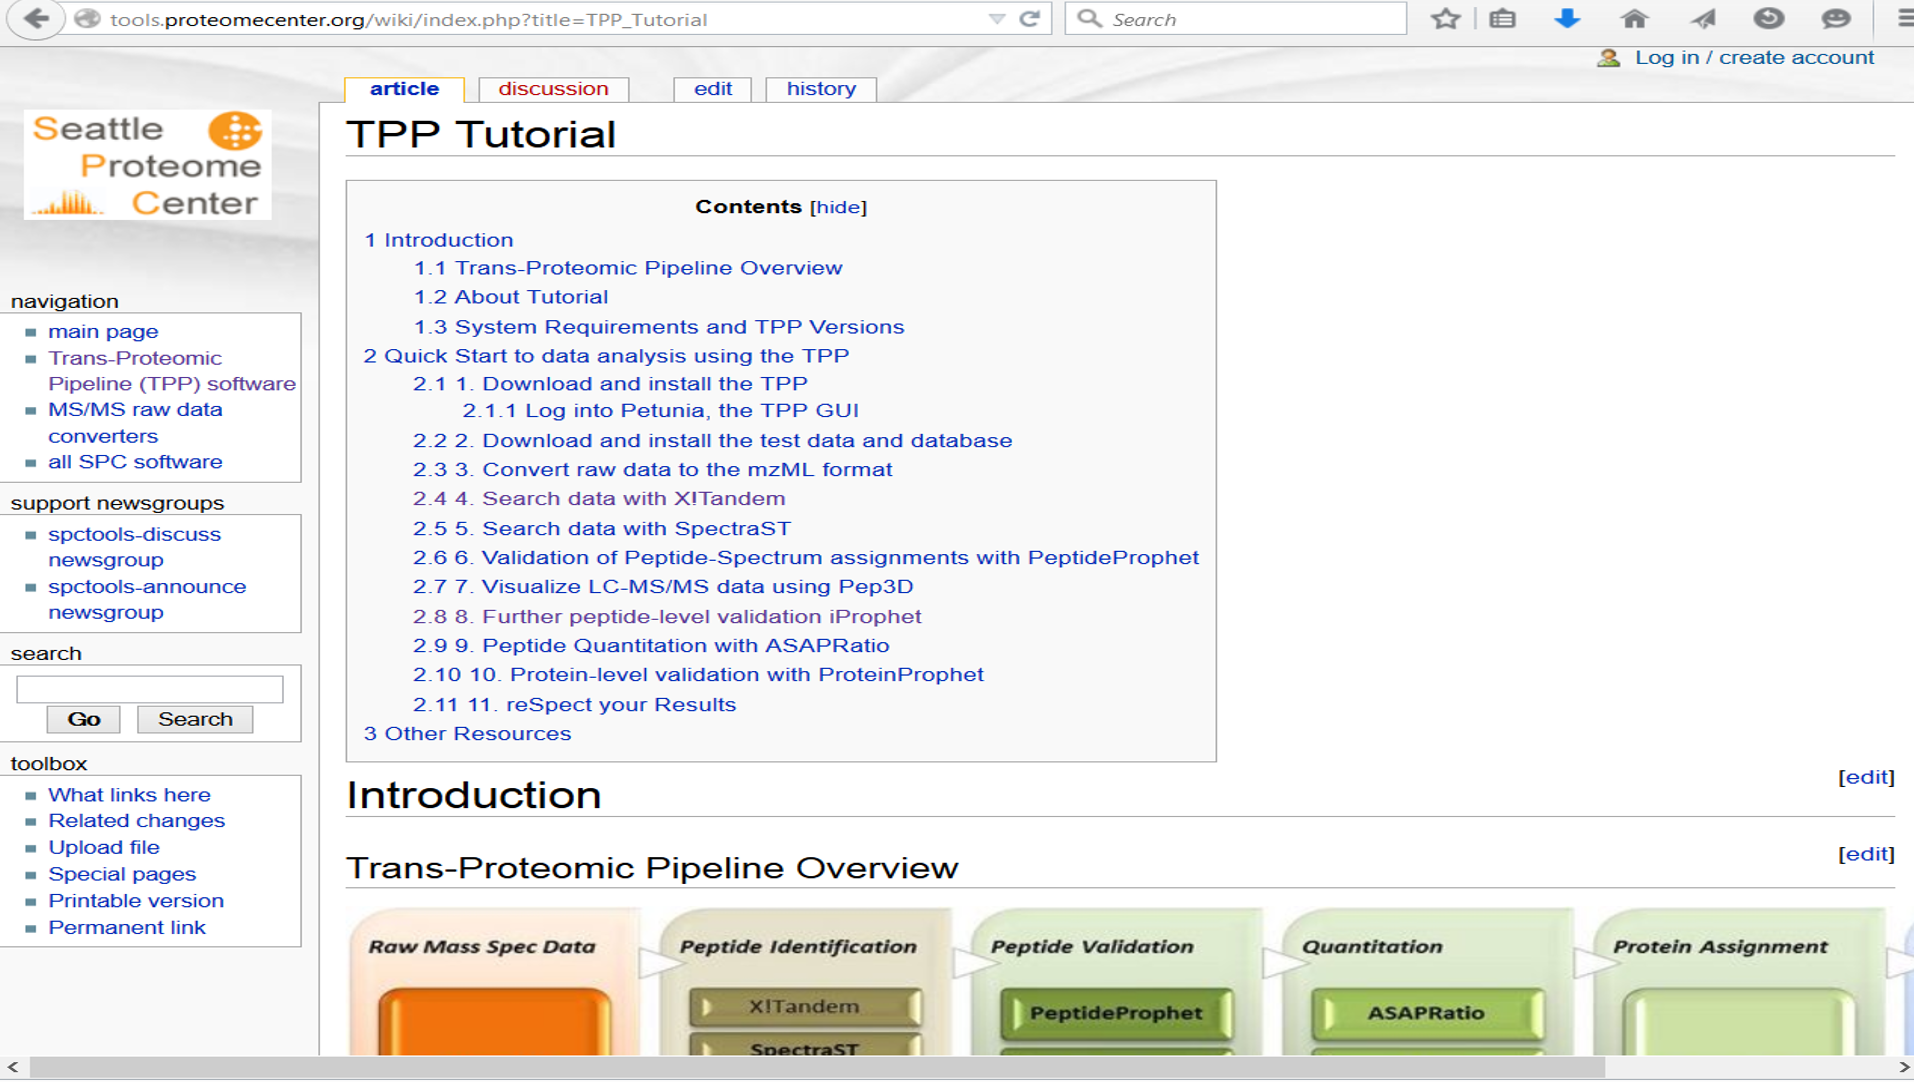Select the article tab
This screenshot has height=1082, width=1914.
pyautogui.click(x=404, y=89)
